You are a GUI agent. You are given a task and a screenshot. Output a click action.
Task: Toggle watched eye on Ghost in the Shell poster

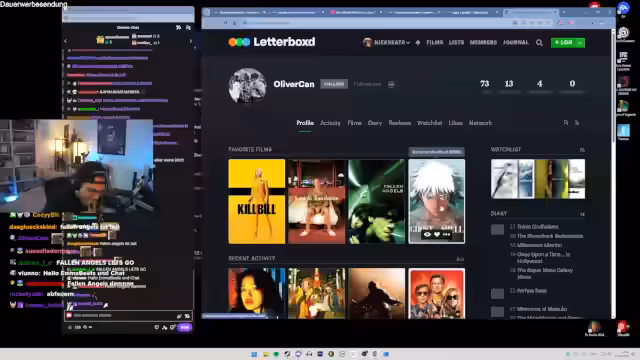427,234
